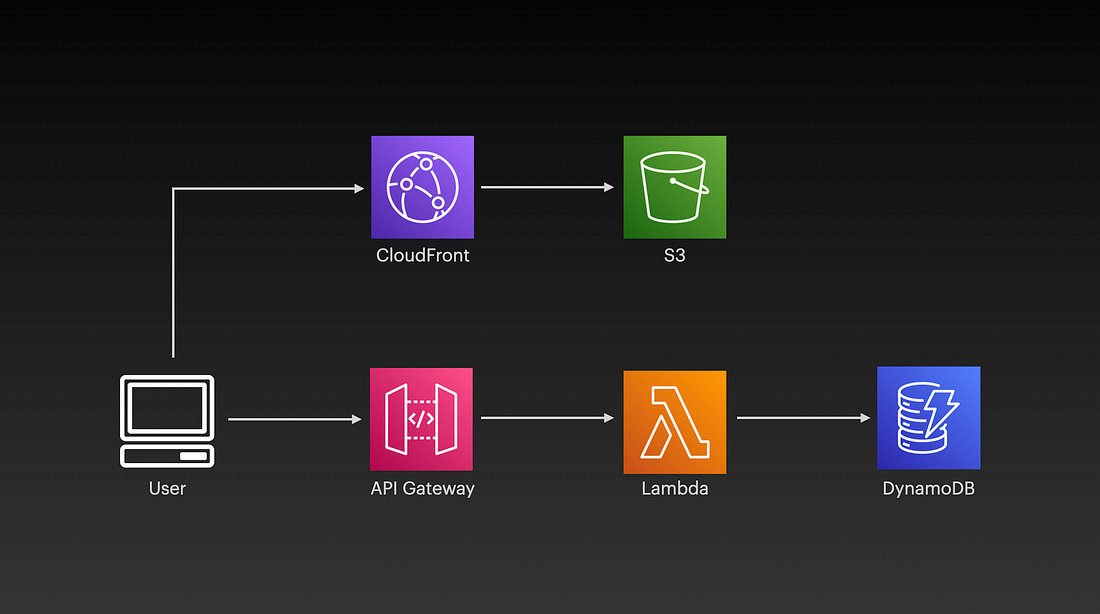
Task: Click the DynamoDB database icon
Action: pos(929,420)
